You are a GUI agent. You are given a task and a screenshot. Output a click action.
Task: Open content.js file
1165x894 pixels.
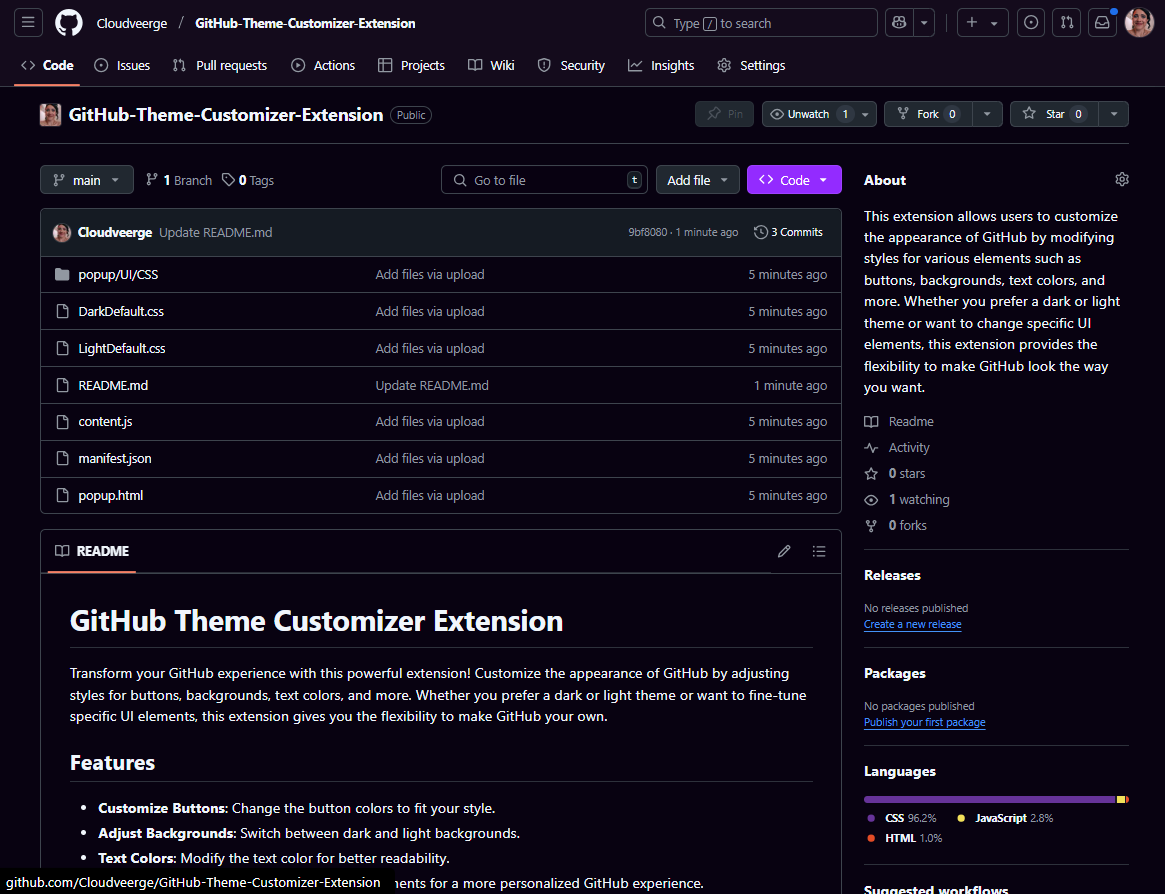[106, 421]
